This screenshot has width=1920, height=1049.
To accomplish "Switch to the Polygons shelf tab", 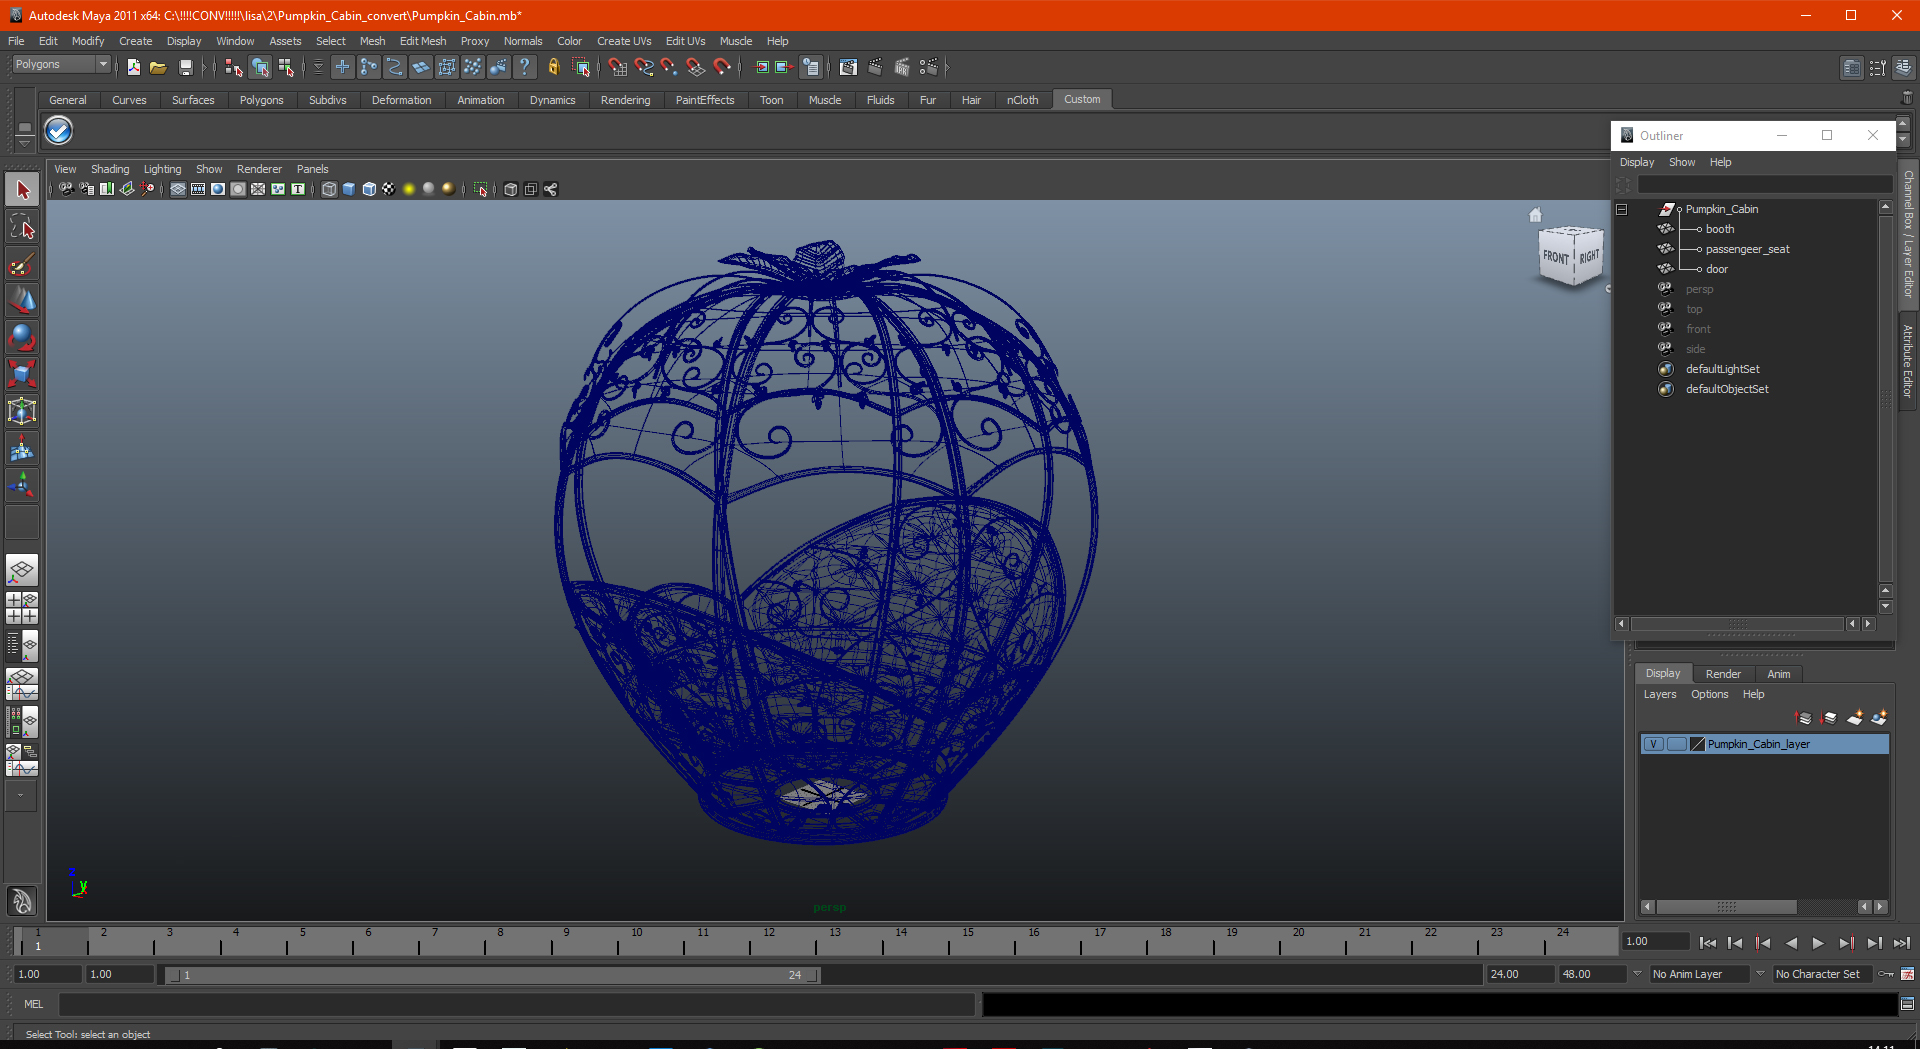I will tap(261, 100).
